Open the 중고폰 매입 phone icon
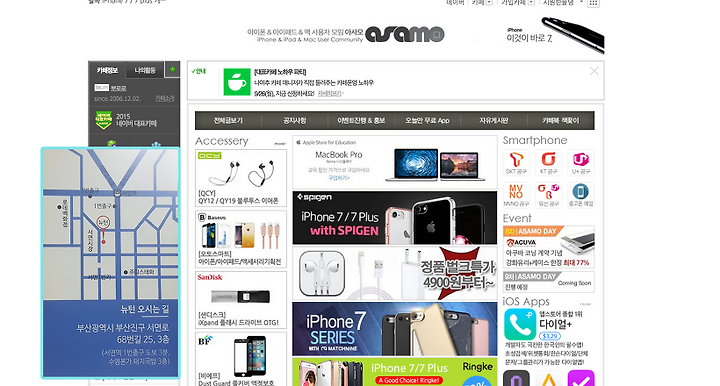This screenshot has width=720, height=386. point(581,195)
